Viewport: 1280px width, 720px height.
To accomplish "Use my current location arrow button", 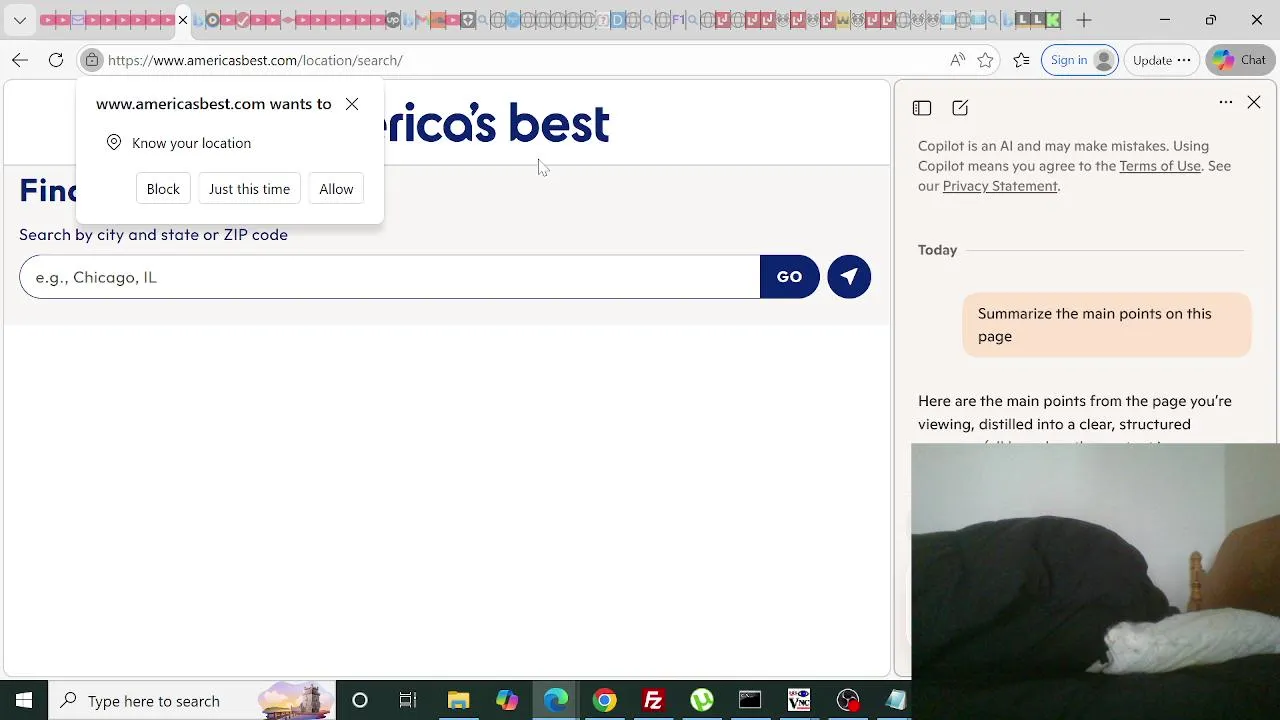I will click(849, 277).
